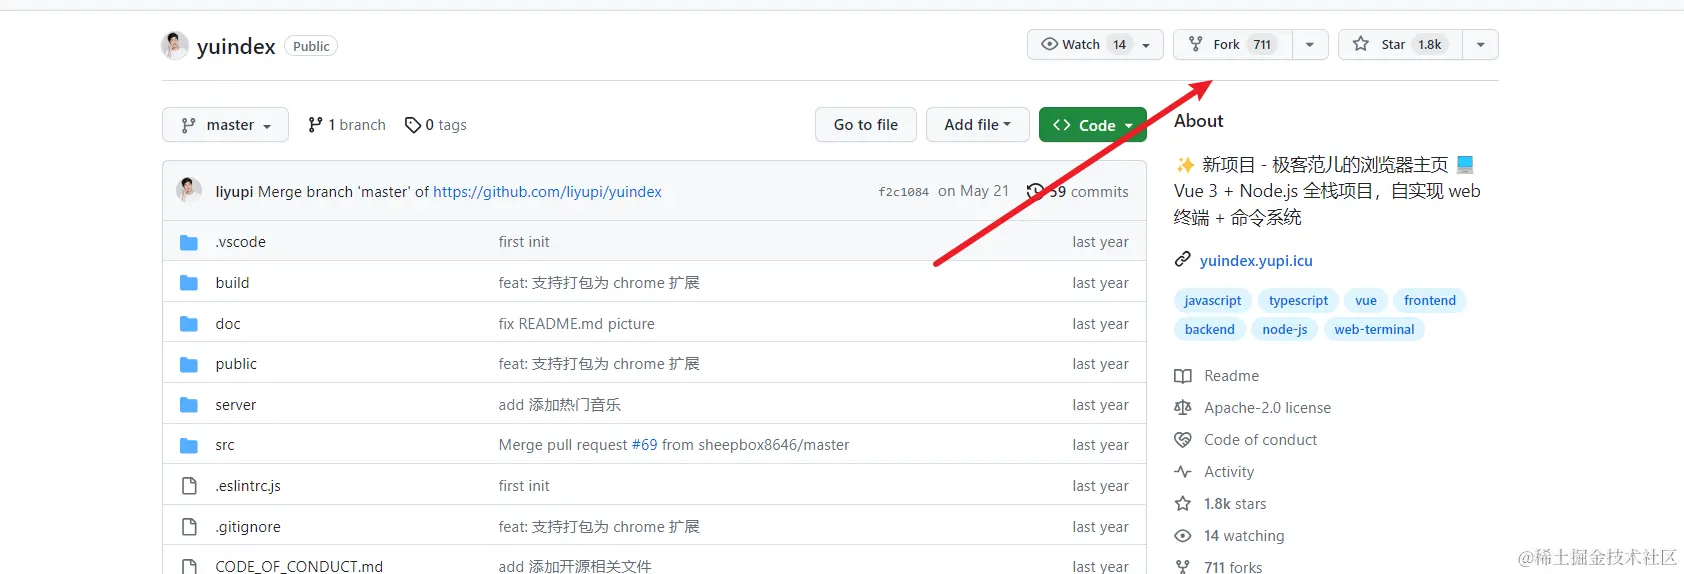Click the Code of conduct heart icon
1684x574 pixels.
tap(1183, 440)
